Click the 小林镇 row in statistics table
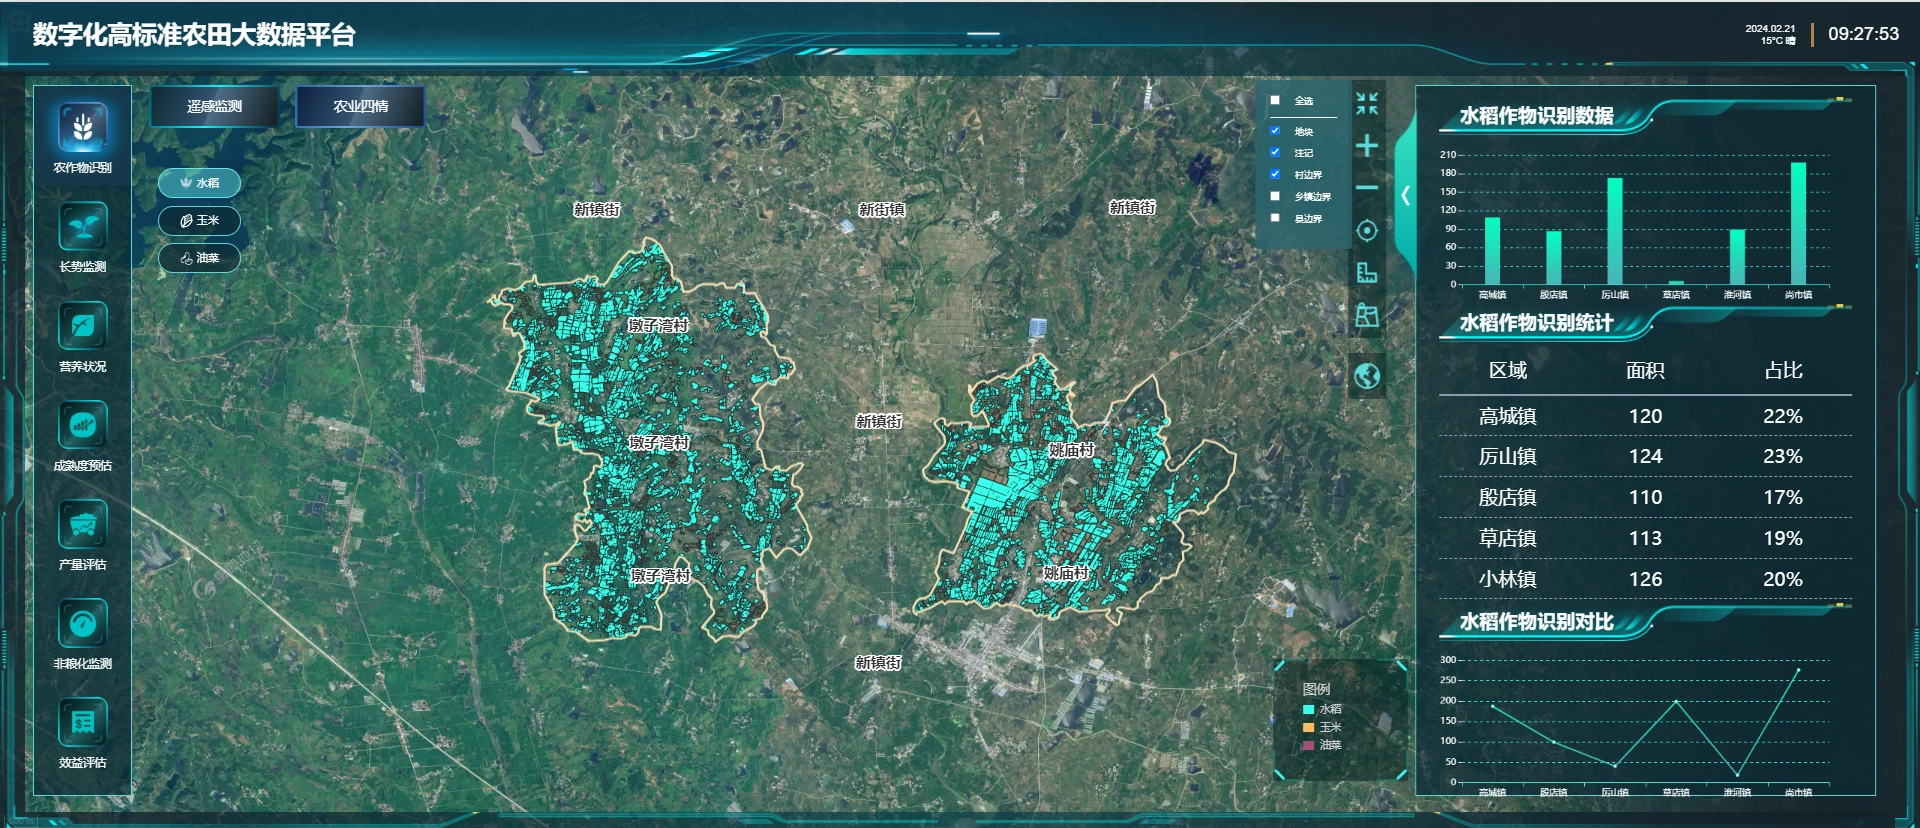Viewport: 1920px width, 828px height. tap(1645, 579)
